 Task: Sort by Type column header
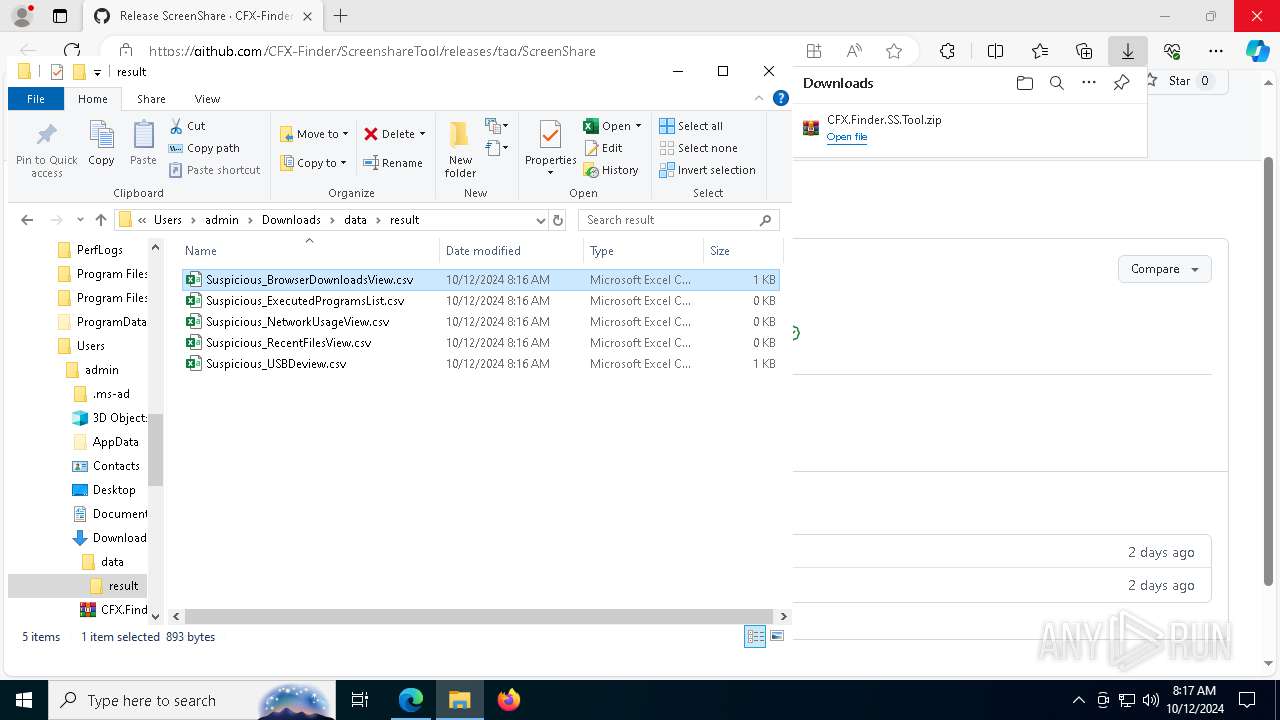[x=643, y=251]
